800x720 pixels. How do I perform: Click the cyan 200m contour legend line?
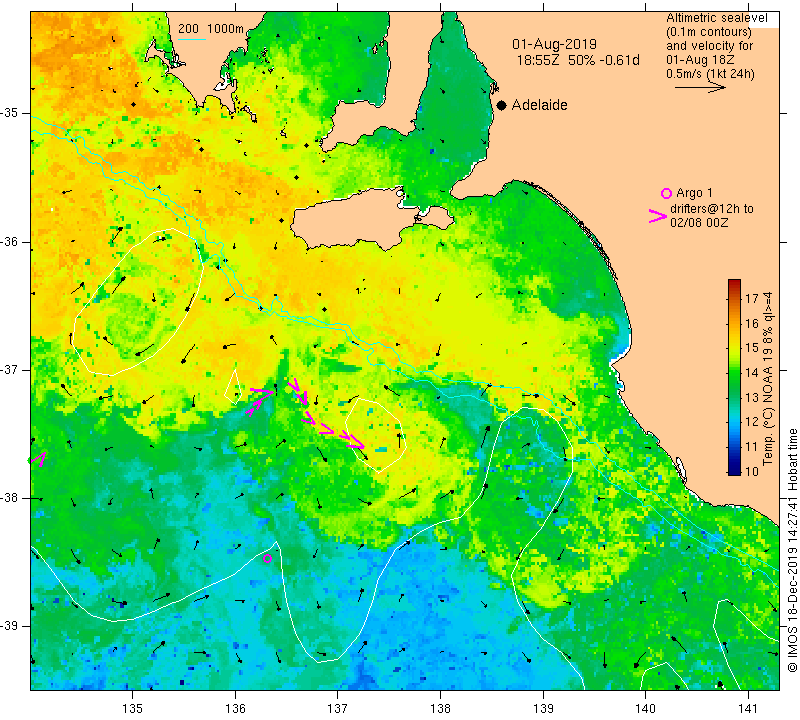pyautogui.click(x=192, y=39)
